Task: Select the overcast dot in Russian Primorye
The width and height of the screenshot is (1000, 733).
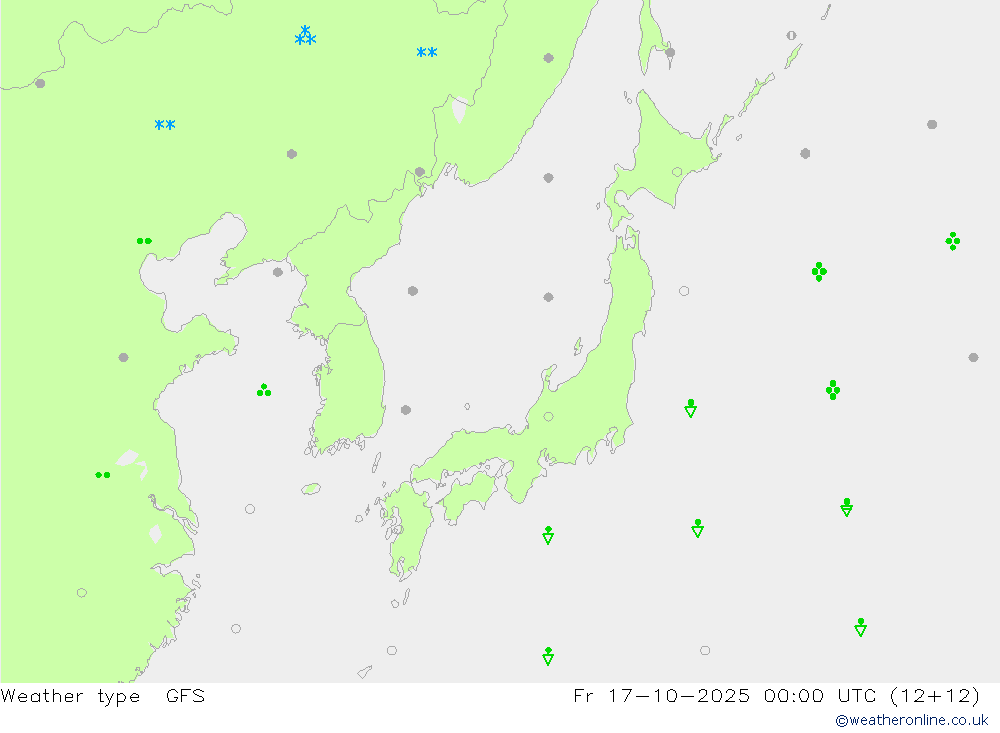Action: (548, 58)
